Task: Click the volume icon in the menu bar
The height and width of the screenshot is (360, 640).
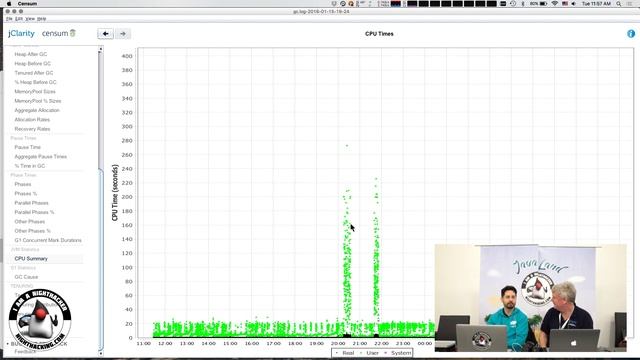Action: (x=574, y=3)
